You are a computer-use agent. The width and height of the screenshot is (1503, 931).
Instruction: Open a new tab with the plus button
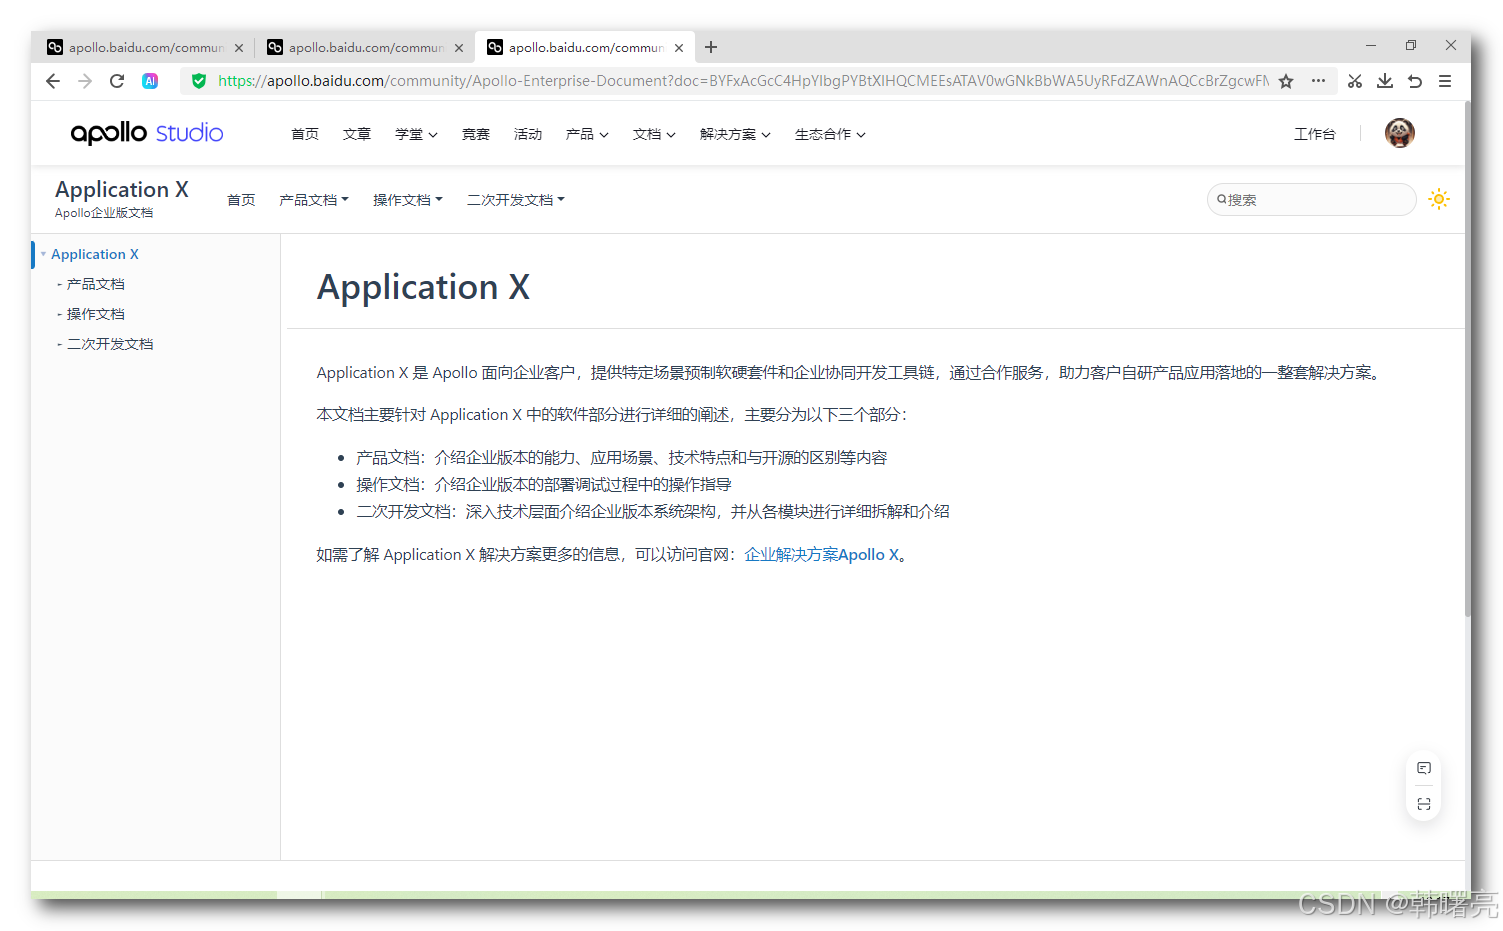[711, 47]
